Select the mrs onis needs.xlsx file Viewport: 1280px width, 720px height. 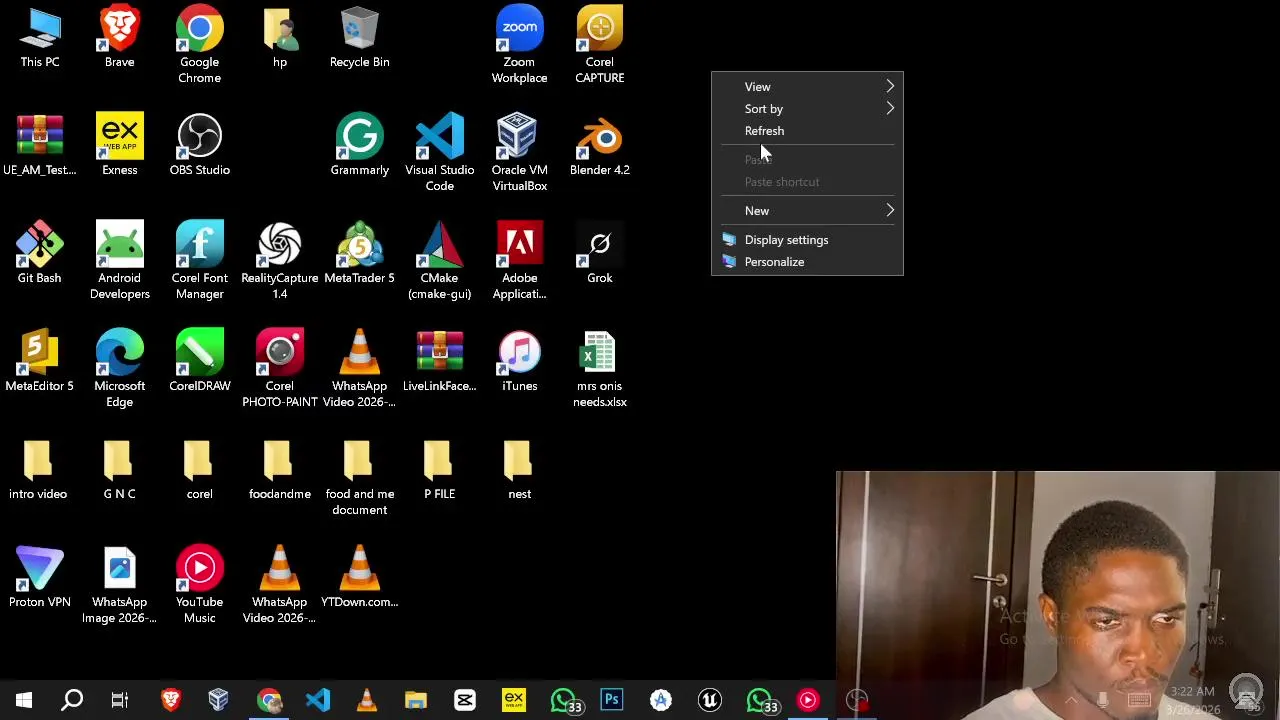pos(600,369)
